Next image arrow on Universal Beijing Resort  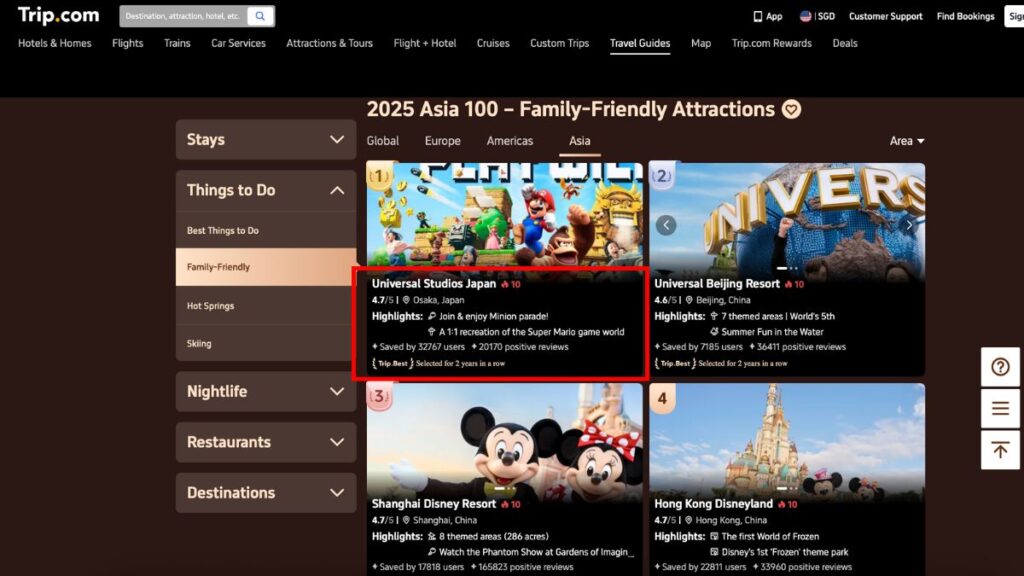[x=908, y=225]
